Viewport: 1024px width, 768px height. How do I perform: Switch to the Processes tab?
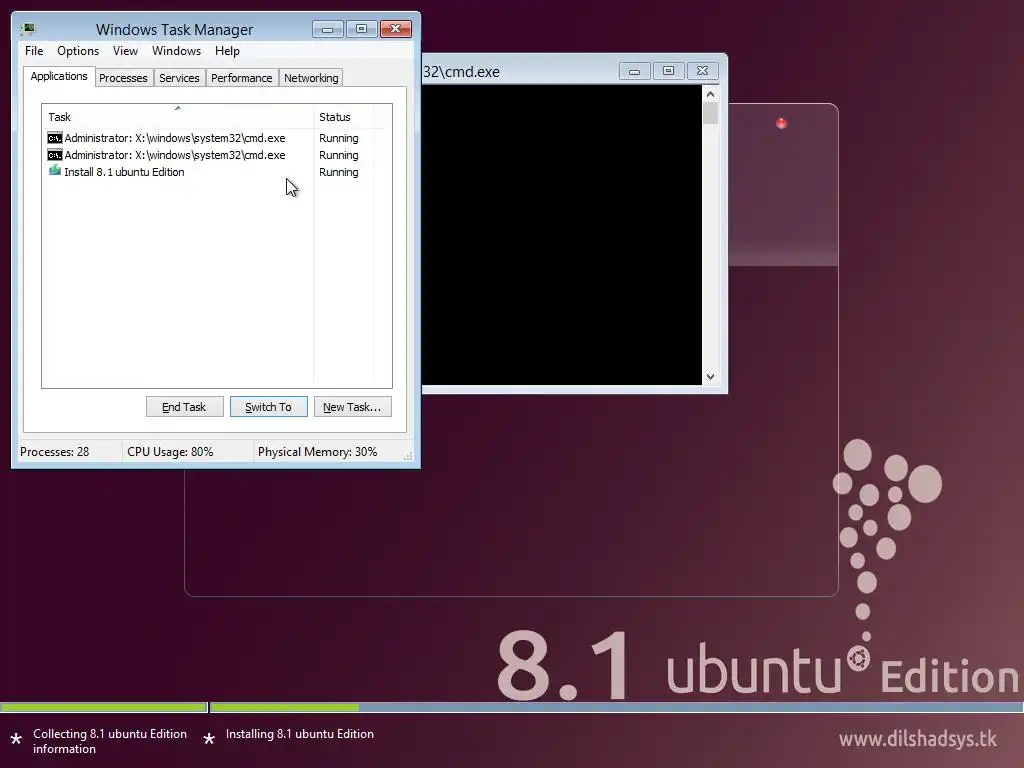pyautogui.click(x=123, y=78)
